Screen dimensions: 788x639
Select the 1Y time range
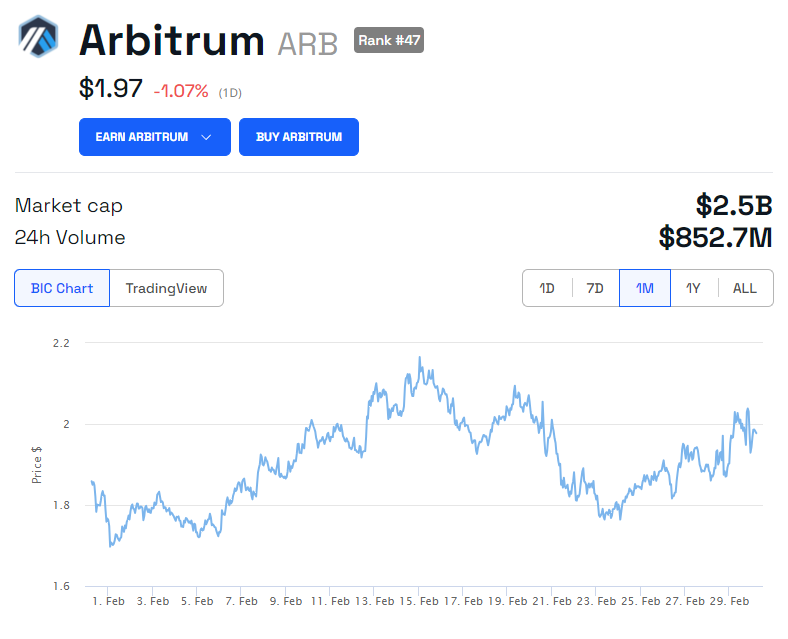(694, 288)
